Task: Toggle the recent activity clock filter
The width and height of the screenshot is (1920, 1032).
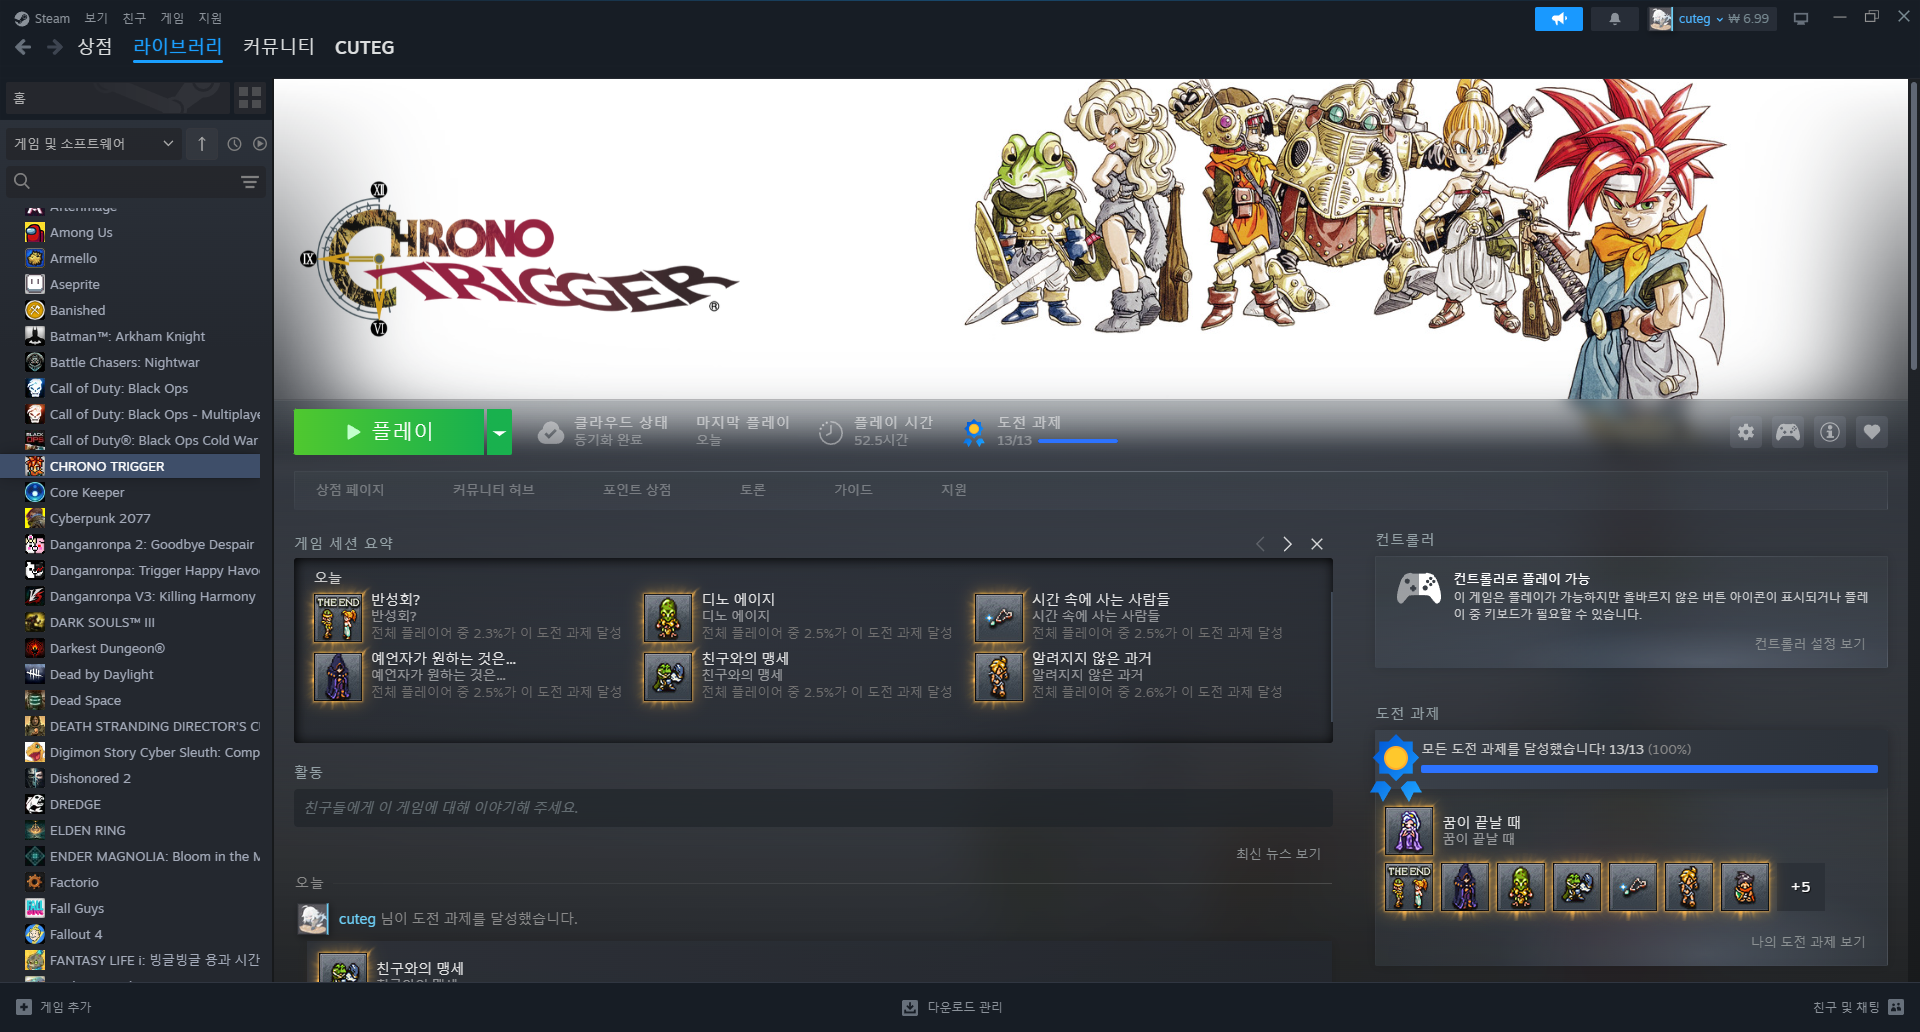Action: tap(234, 144)
